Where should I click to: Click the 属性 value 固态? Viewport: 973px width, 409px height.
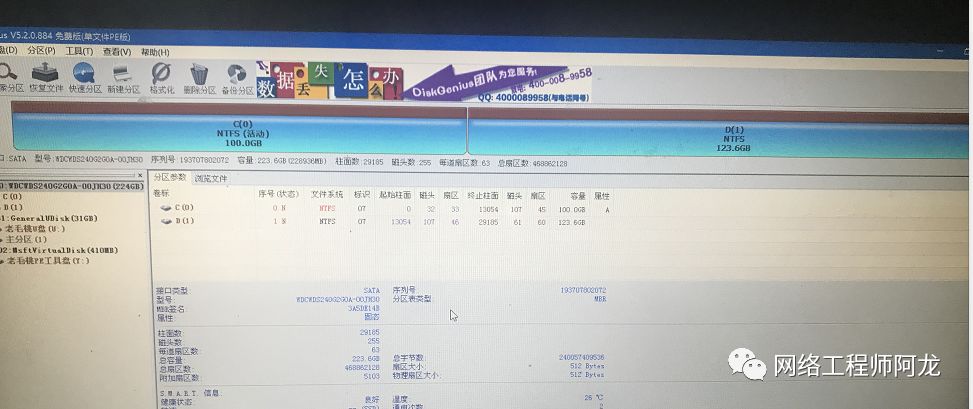pos(372,317)
